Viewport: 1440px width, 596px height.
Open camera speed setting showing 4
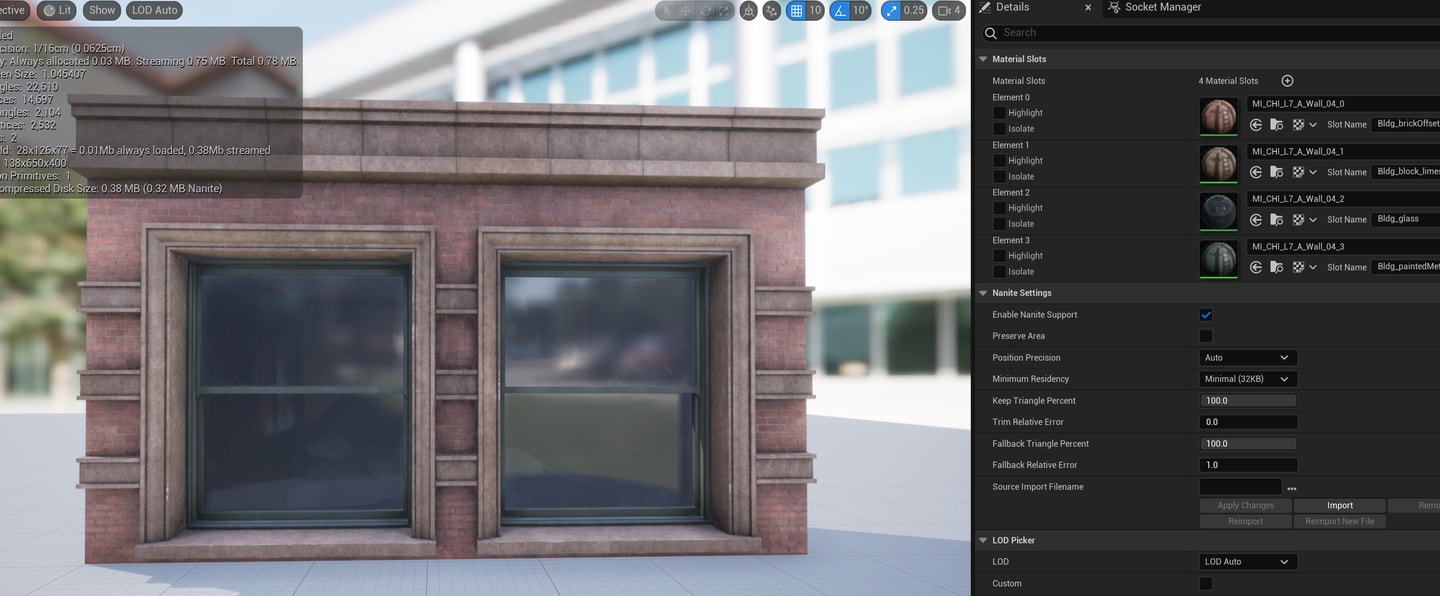click(949, 11)
